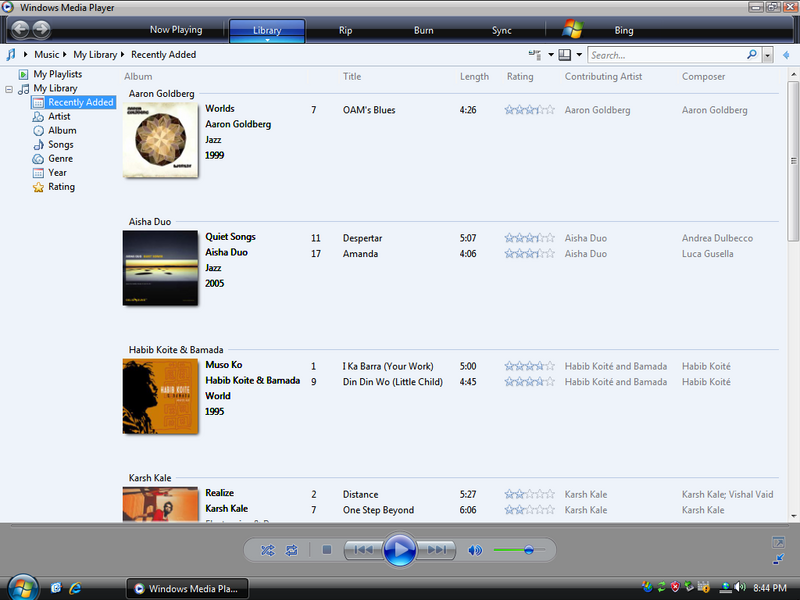
Task: Turn repeat on
Action: (291, 550)
